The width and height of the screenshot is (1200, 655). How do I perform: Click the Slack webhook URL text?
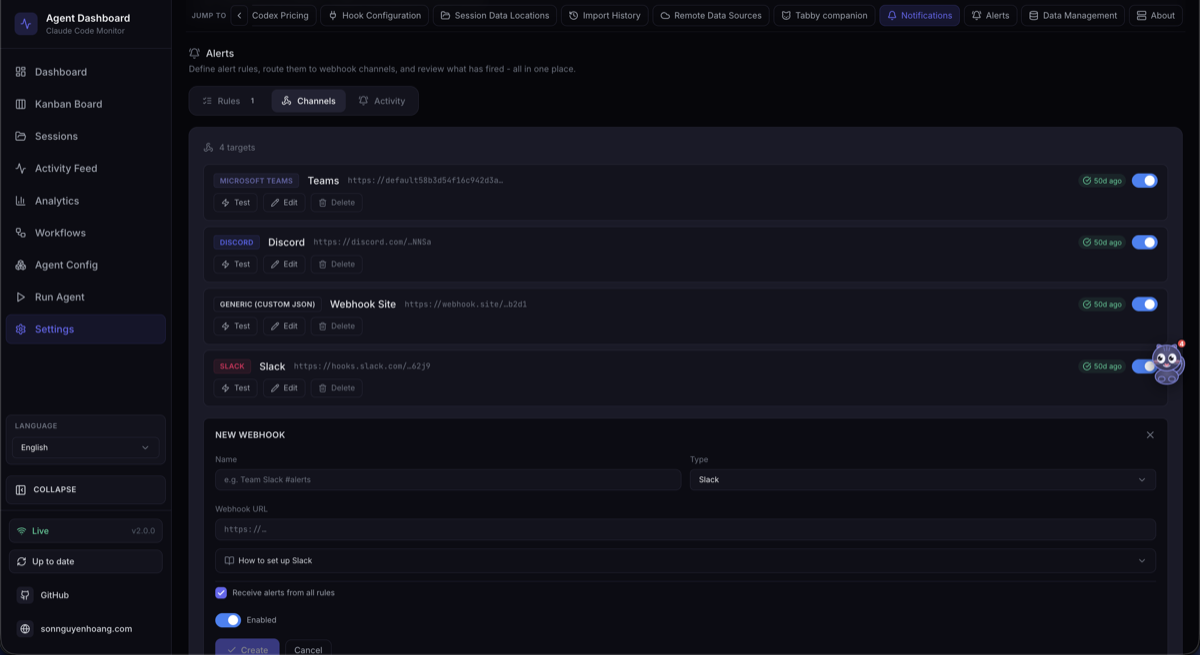(x=362, y=366)
